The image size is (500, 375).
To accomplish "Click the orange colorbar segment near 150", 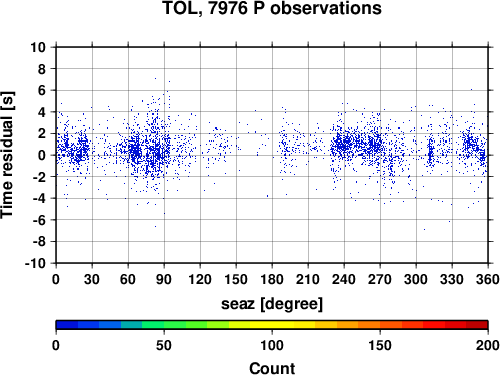I will click(380, 325).
